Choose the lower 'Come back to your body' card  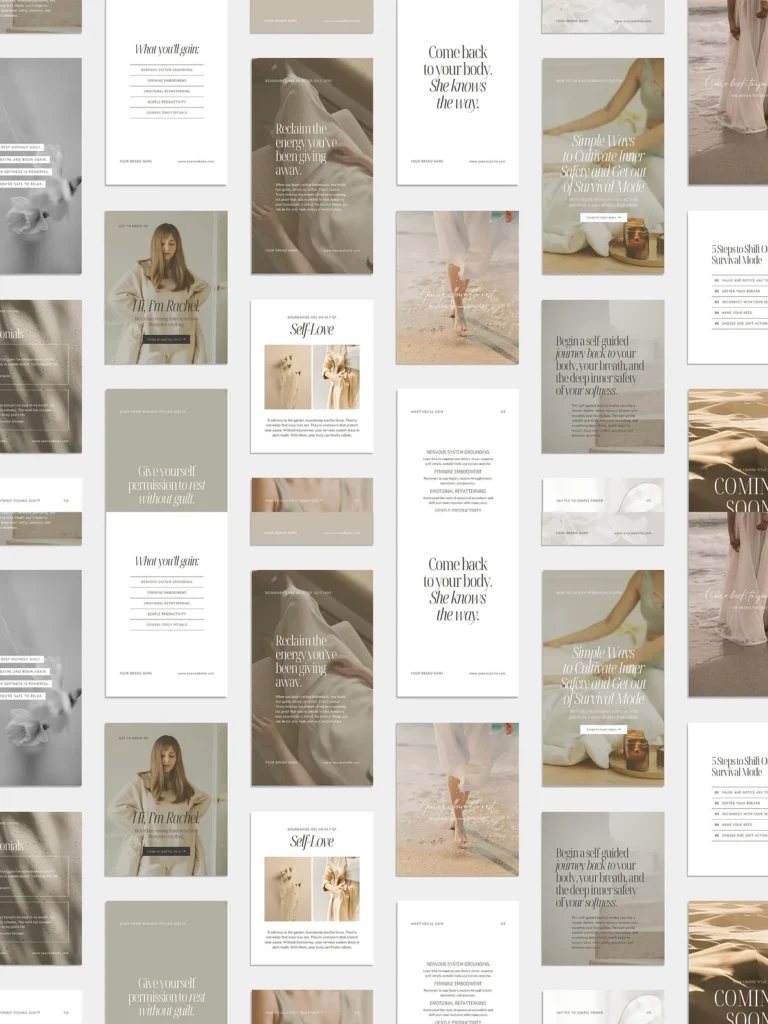click(x=457, y=604)
